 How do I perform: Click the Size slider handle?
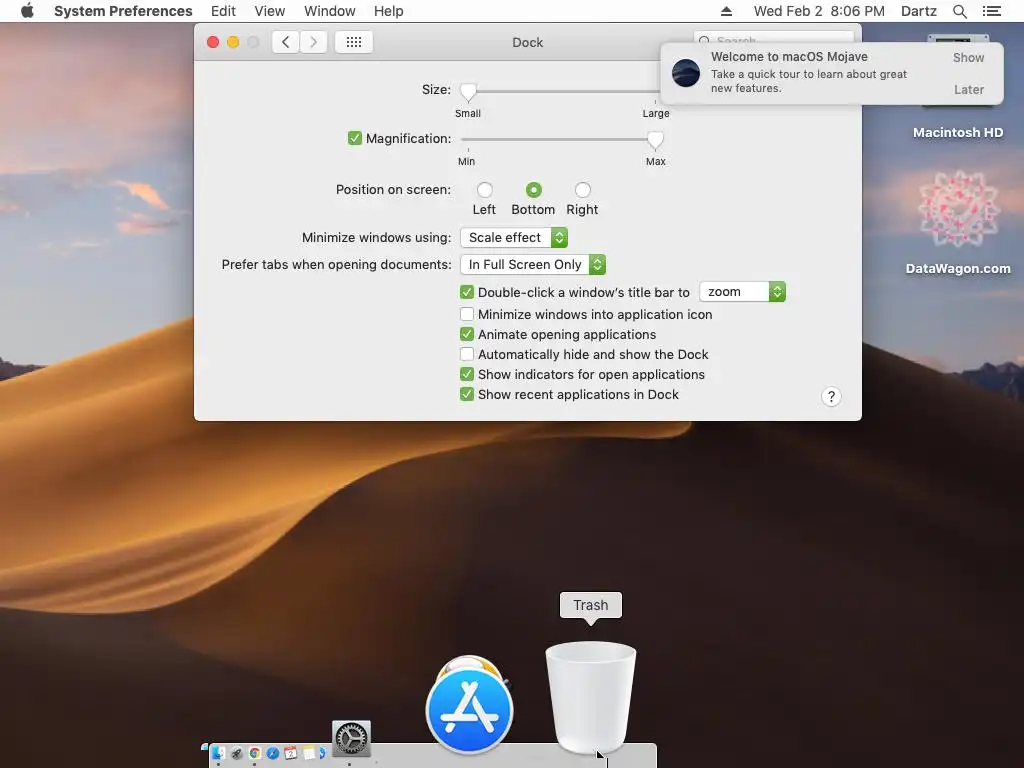[x=468, y=93]
